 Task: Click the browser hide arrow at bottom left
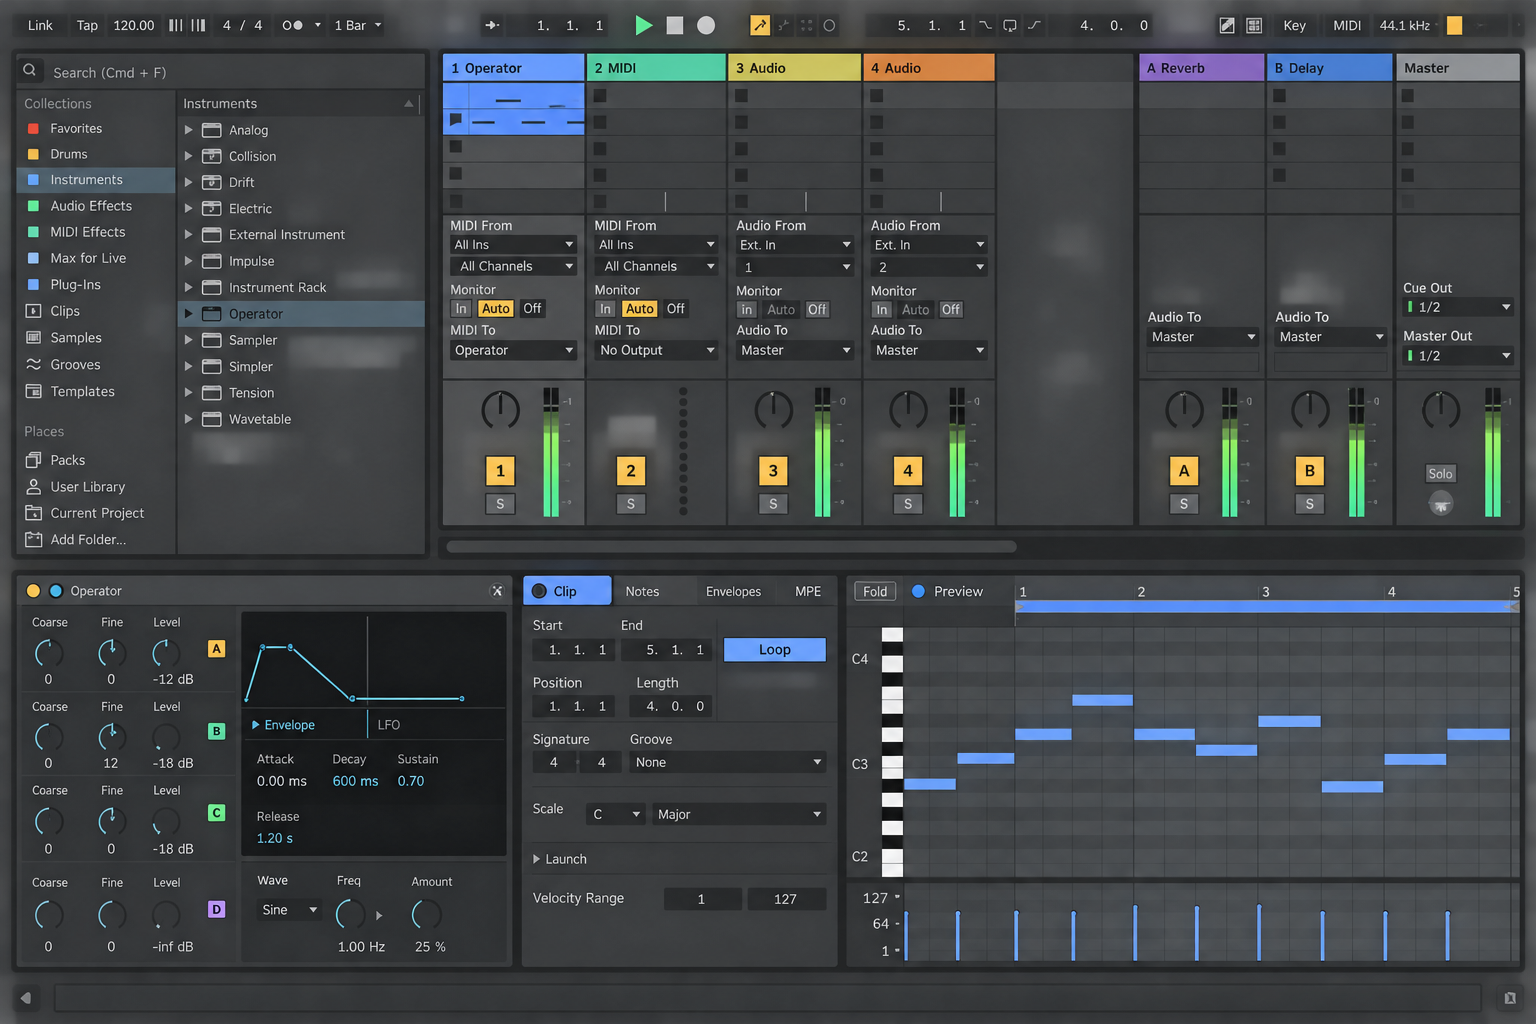point(26,997)
